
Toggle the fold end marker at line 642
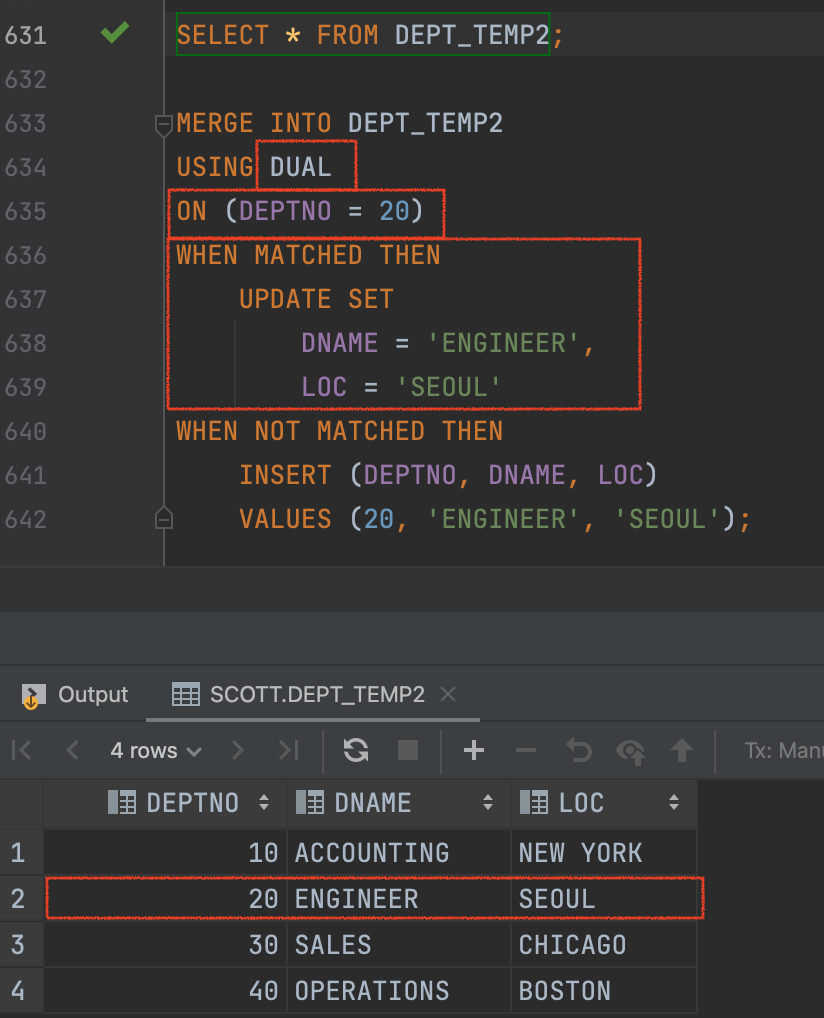tap(164, 519)
